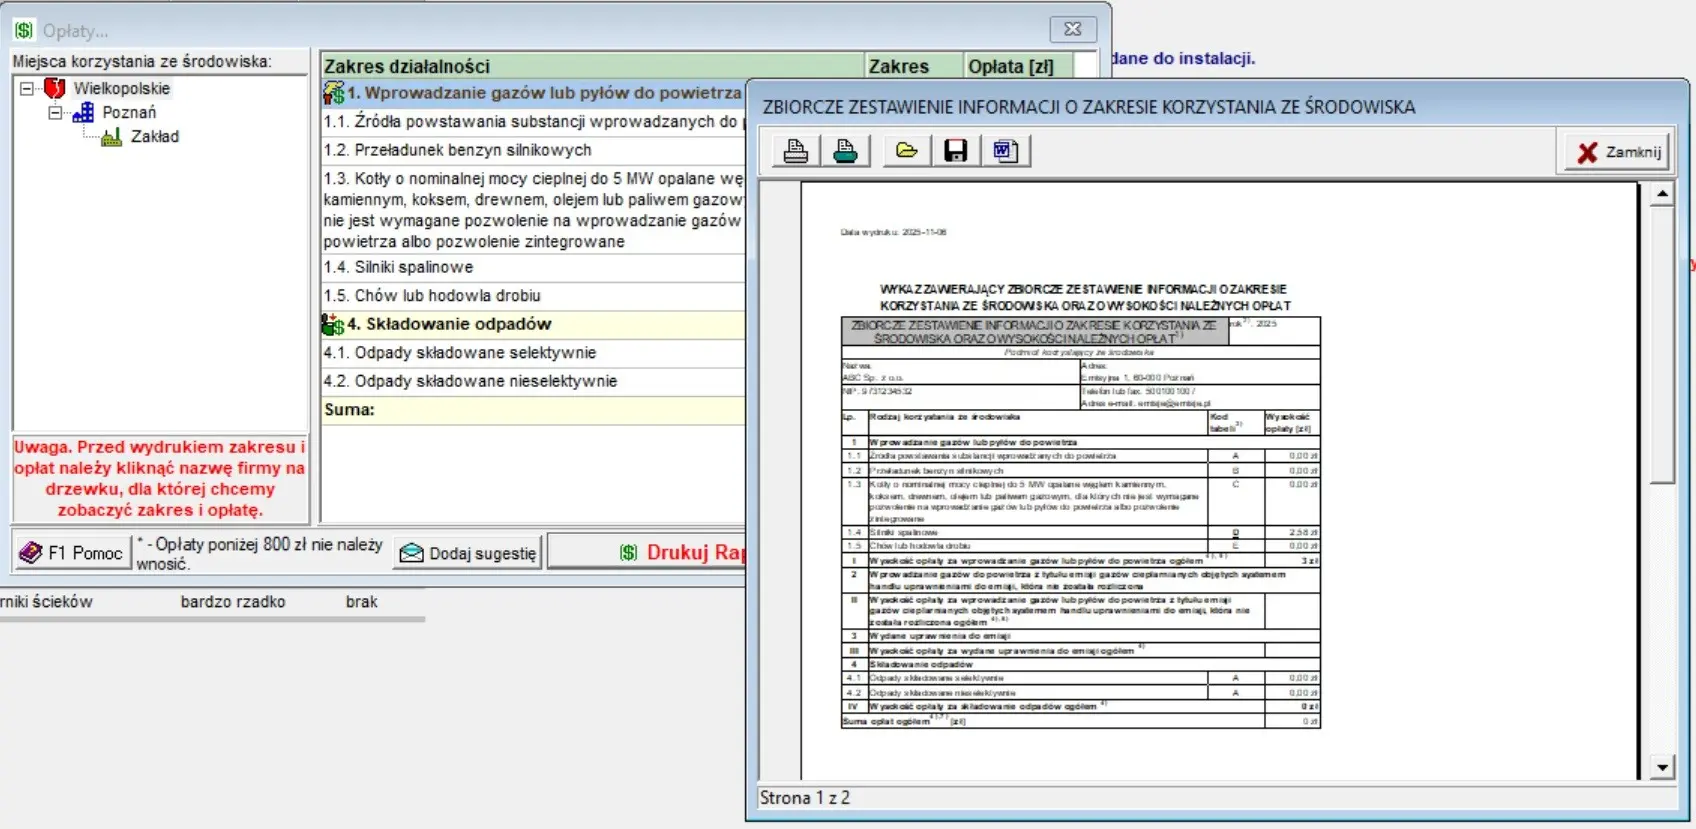Collapse the Poznań tree node
The width and height of the screenshot is (1696, 829).
(56, 113)
